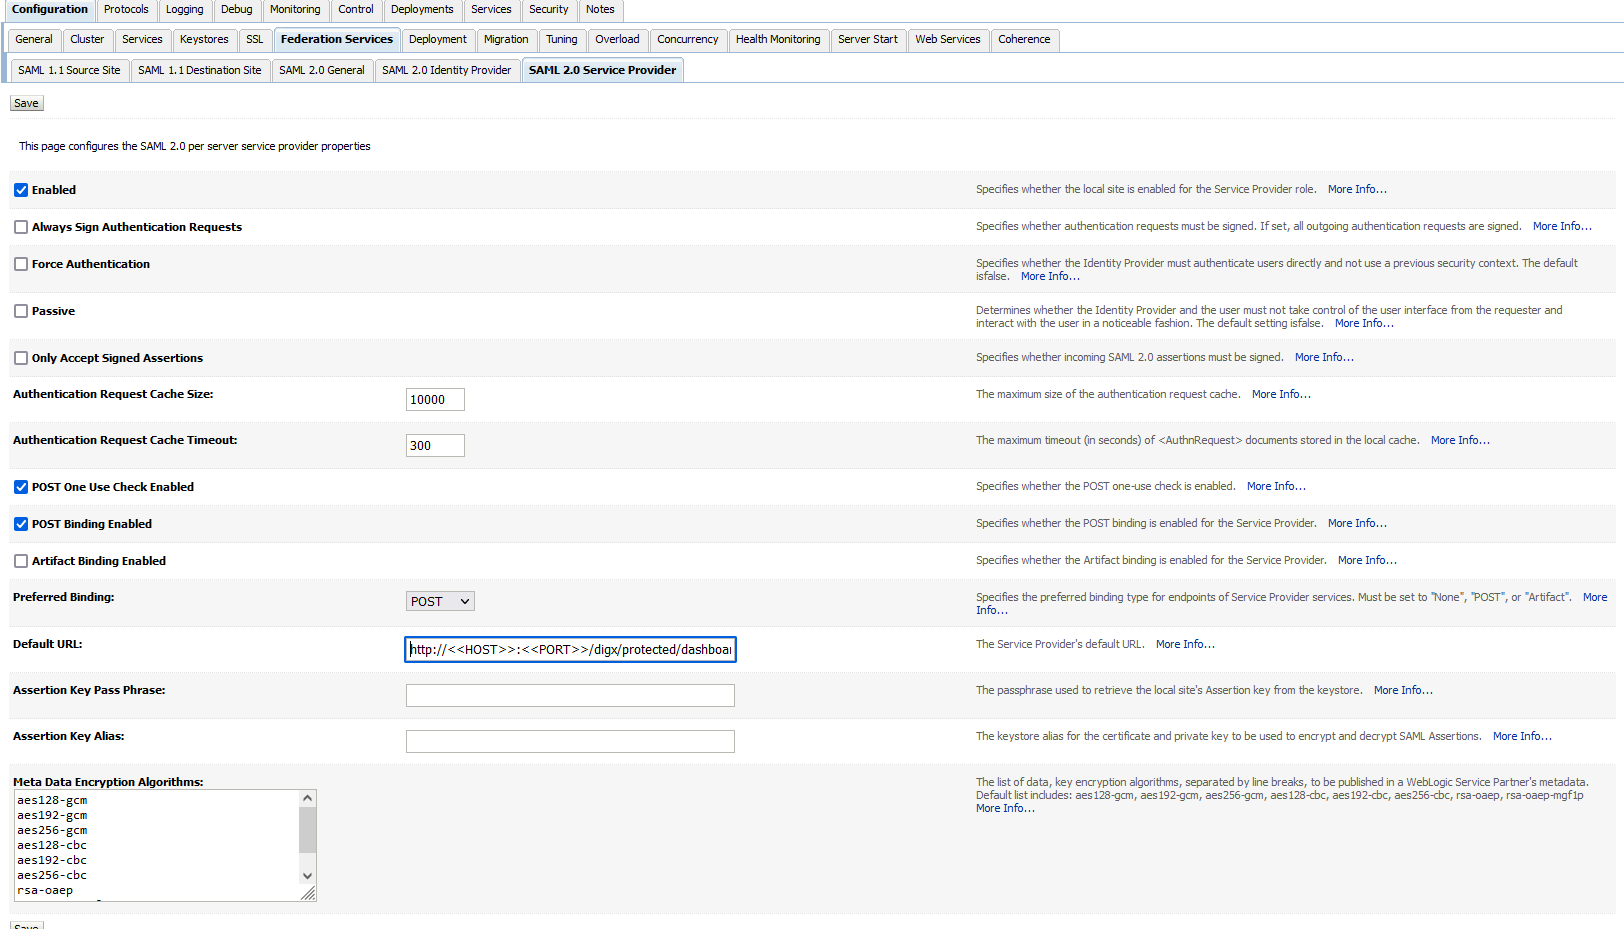Toggle the Passive checkbox
1624x929 pixels.
point(21,311)
